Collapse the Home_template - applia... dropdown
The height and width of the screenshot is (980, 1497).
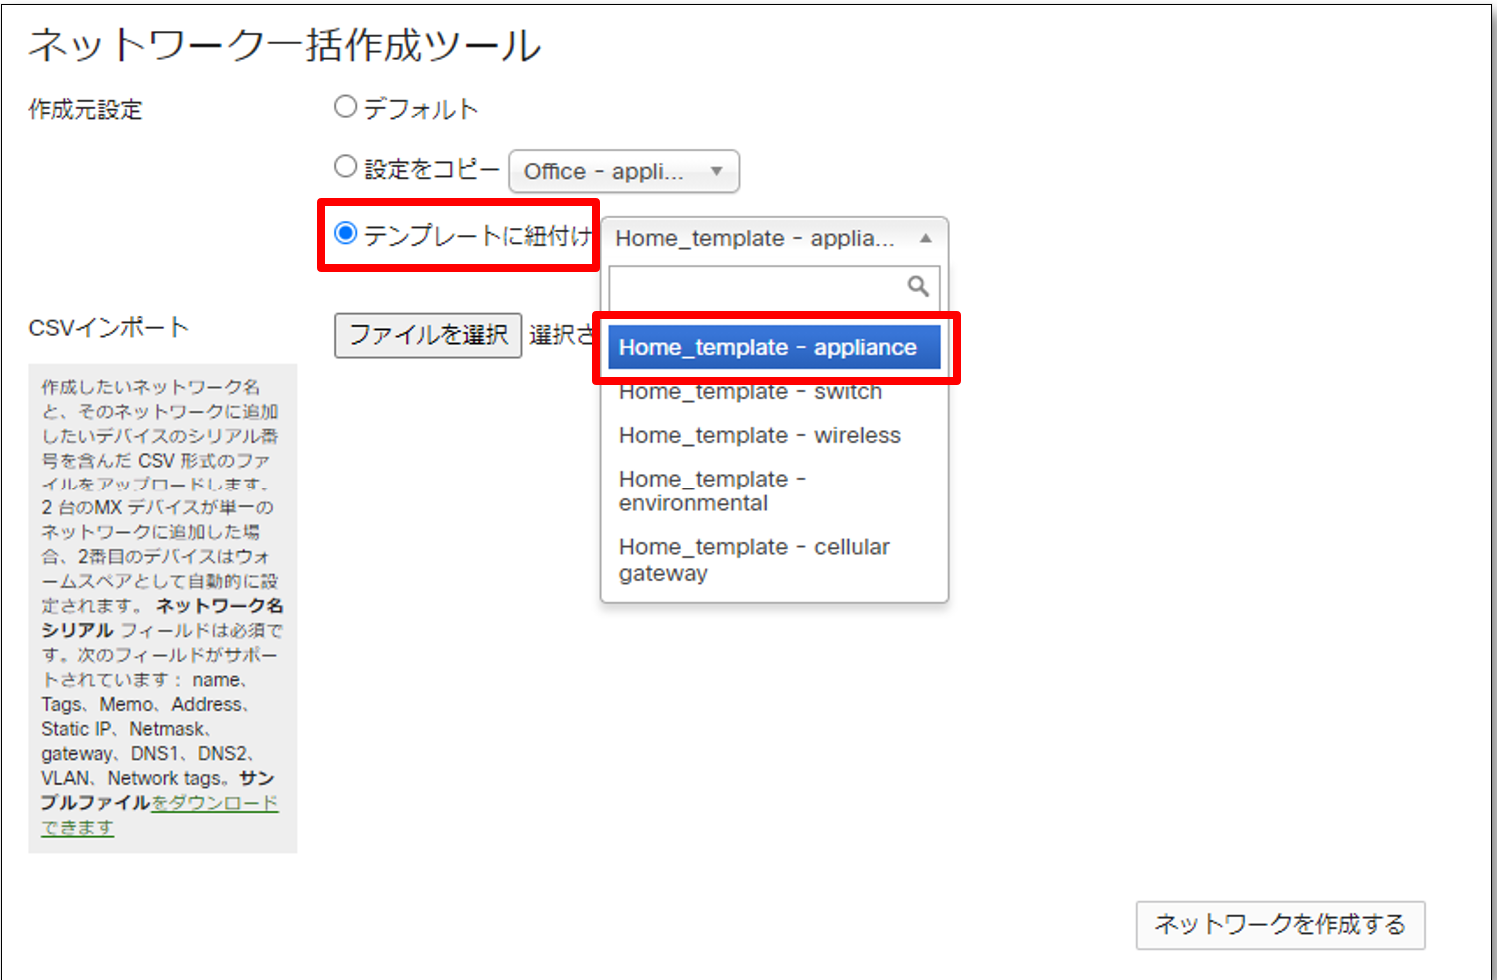pos(774,238)
